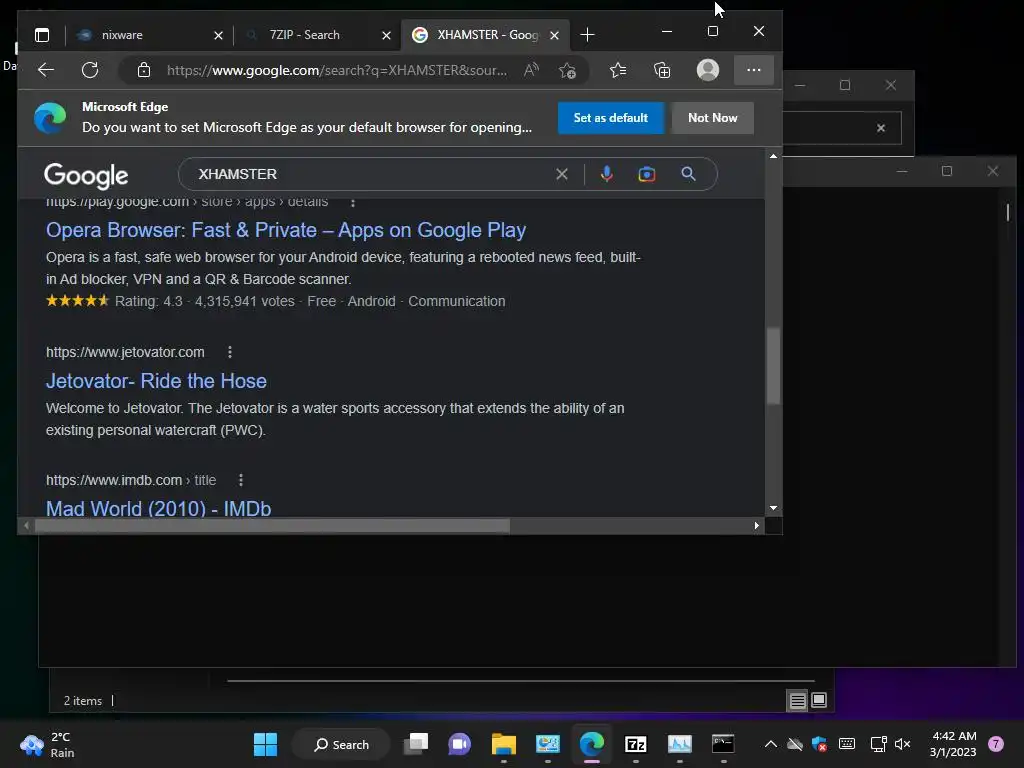Click vertical scrollbar down arrow
The image size is (1024, 768).
point(773,507)
